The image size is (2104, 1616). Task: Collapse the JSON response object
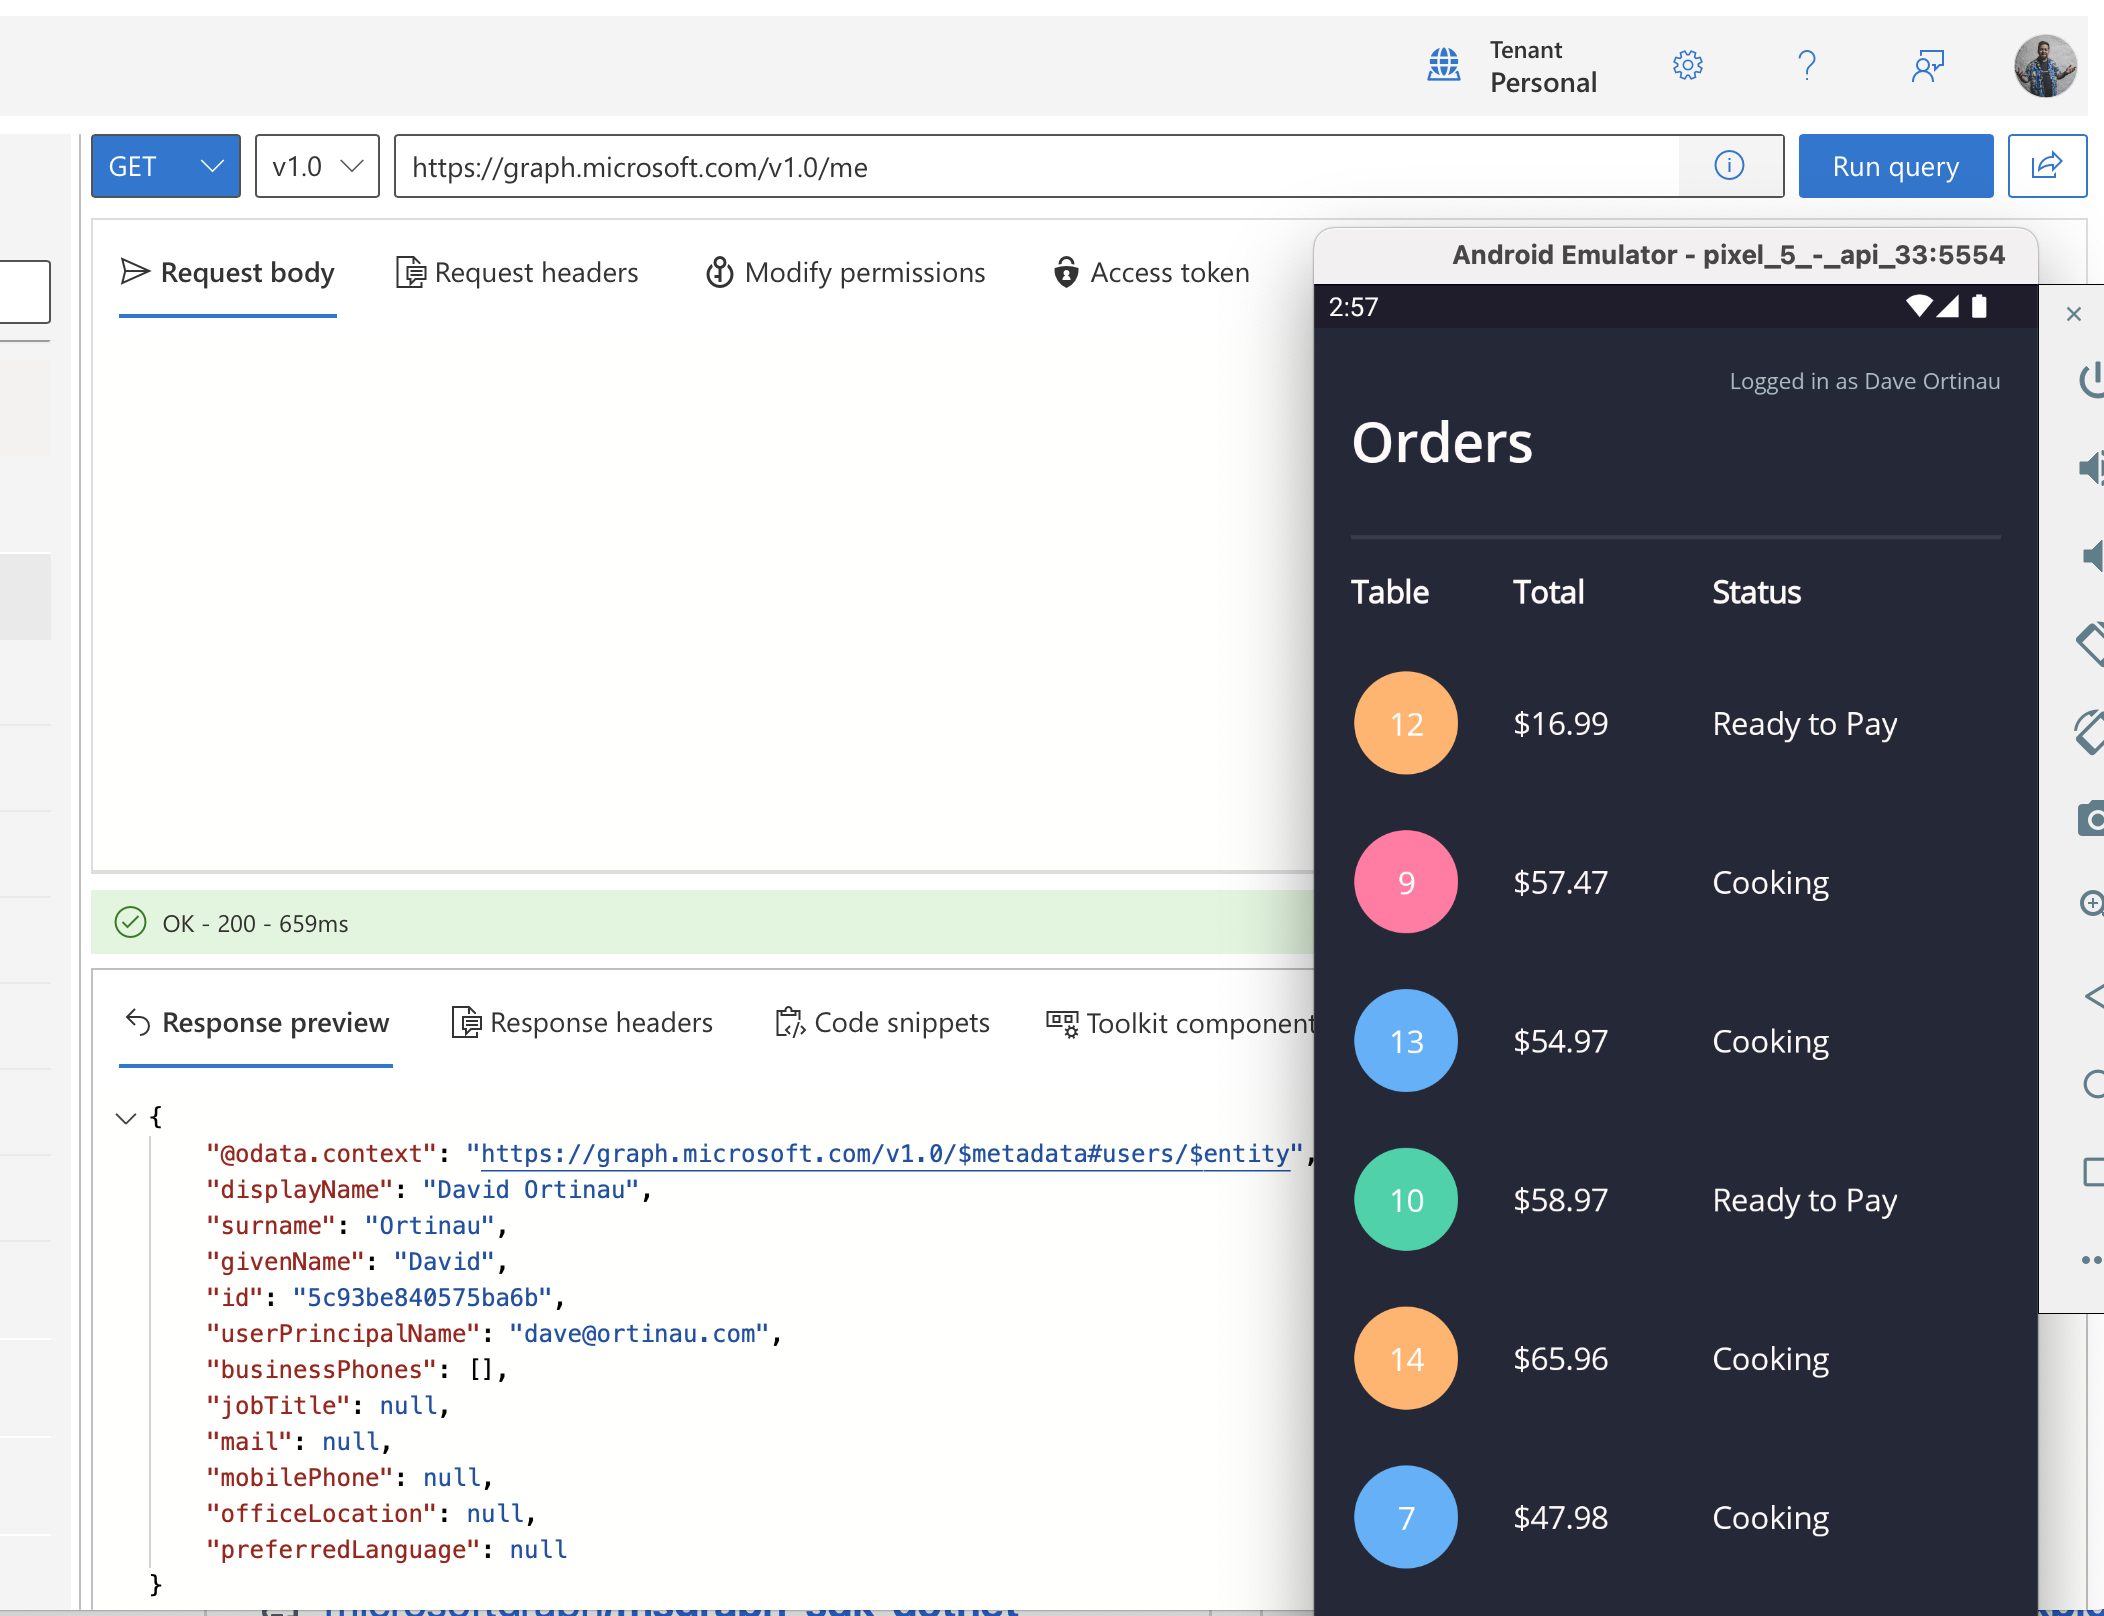[126, 1117]
